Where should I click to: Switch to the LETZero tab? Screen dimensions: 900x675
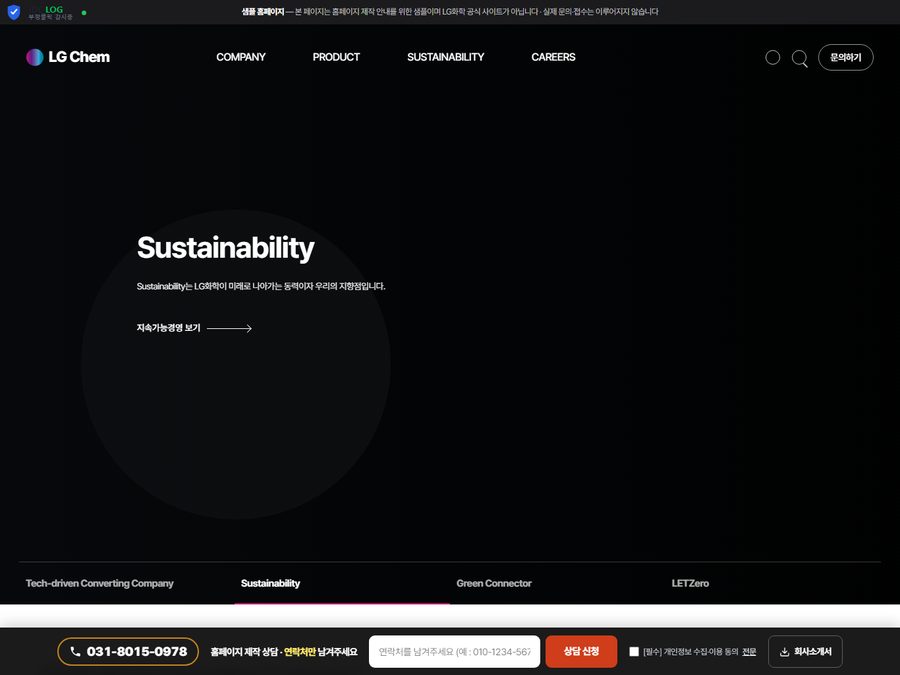(690, 583)
